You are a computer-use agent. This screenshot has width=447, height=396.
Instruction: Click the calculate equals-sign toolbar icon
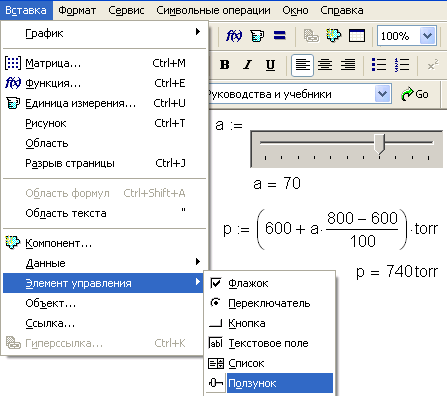click(x=280, y=35)
